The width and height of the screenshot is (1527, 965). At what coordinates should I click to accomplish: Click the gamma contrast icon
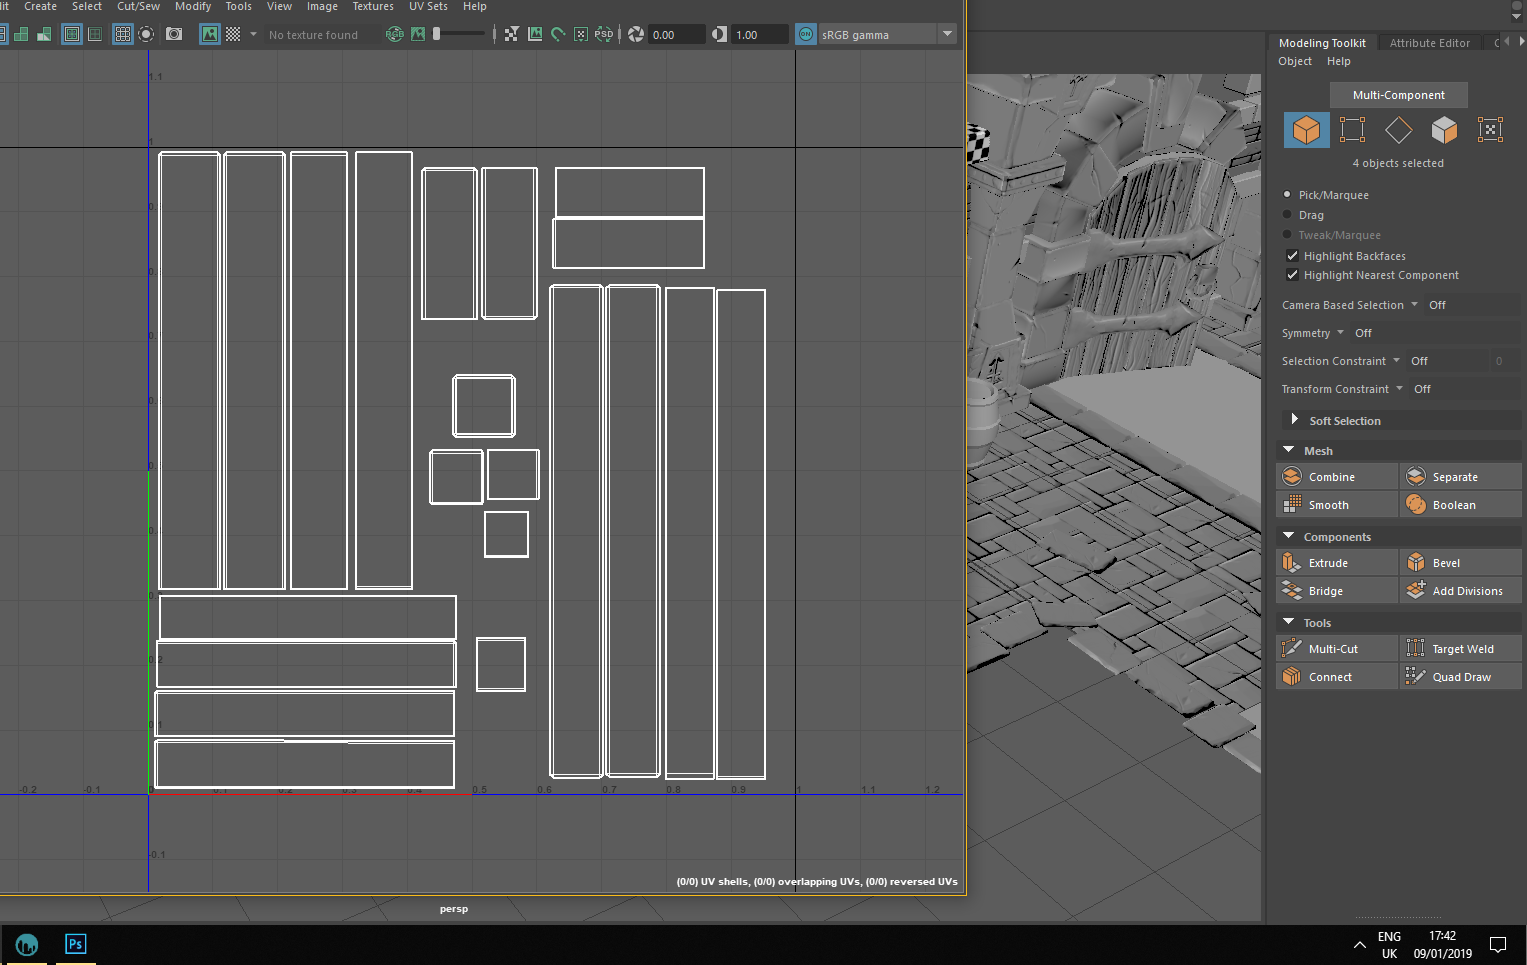point(719,34)
